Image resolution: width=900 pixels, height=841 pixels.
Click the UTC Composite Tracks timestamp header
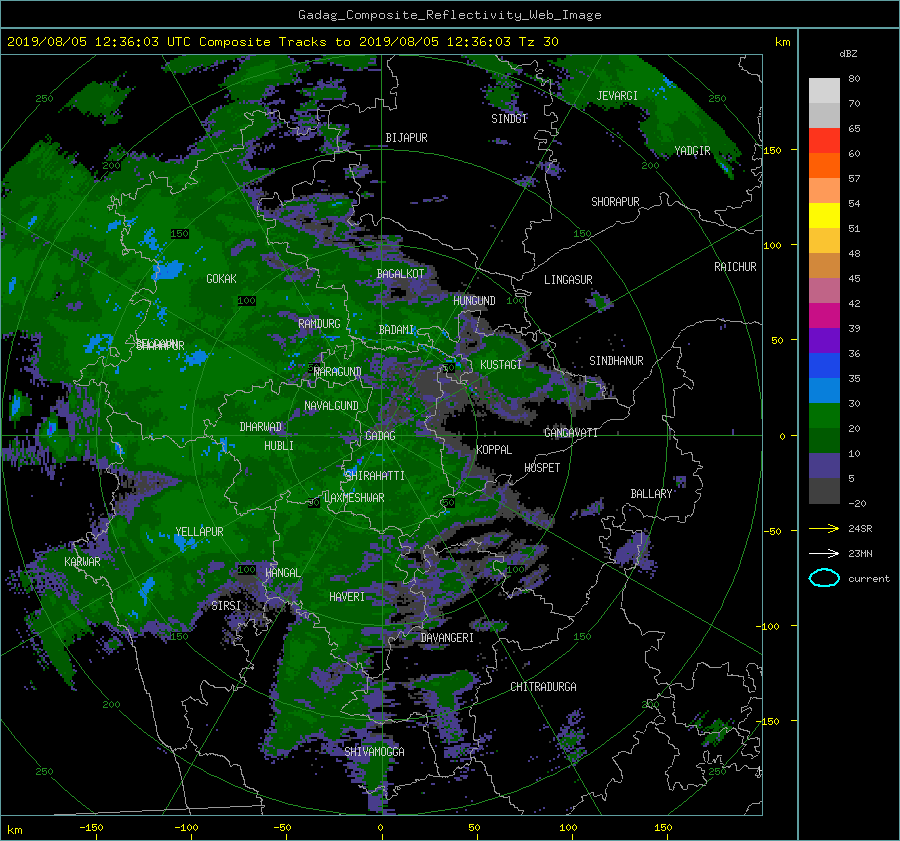[x=282, y=42]
